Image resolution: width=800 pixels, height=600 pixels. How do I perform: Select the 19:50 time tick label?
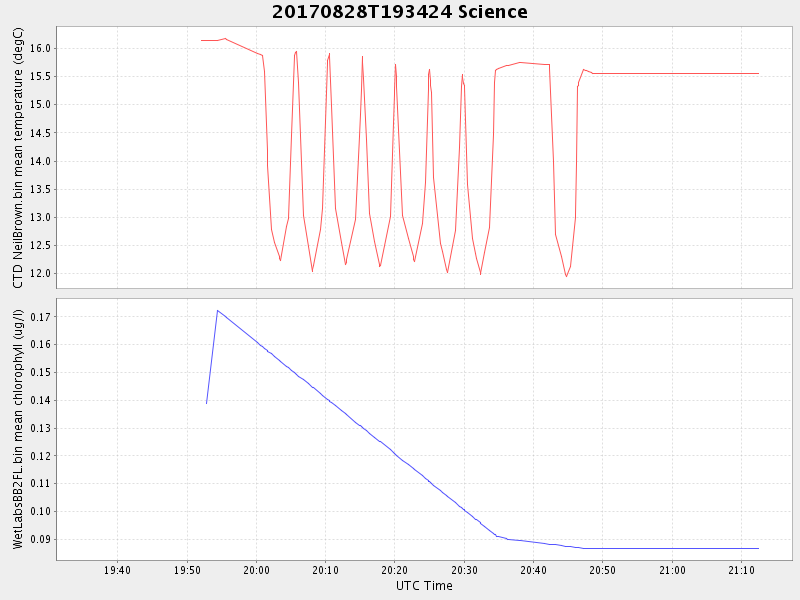point(187,570)
